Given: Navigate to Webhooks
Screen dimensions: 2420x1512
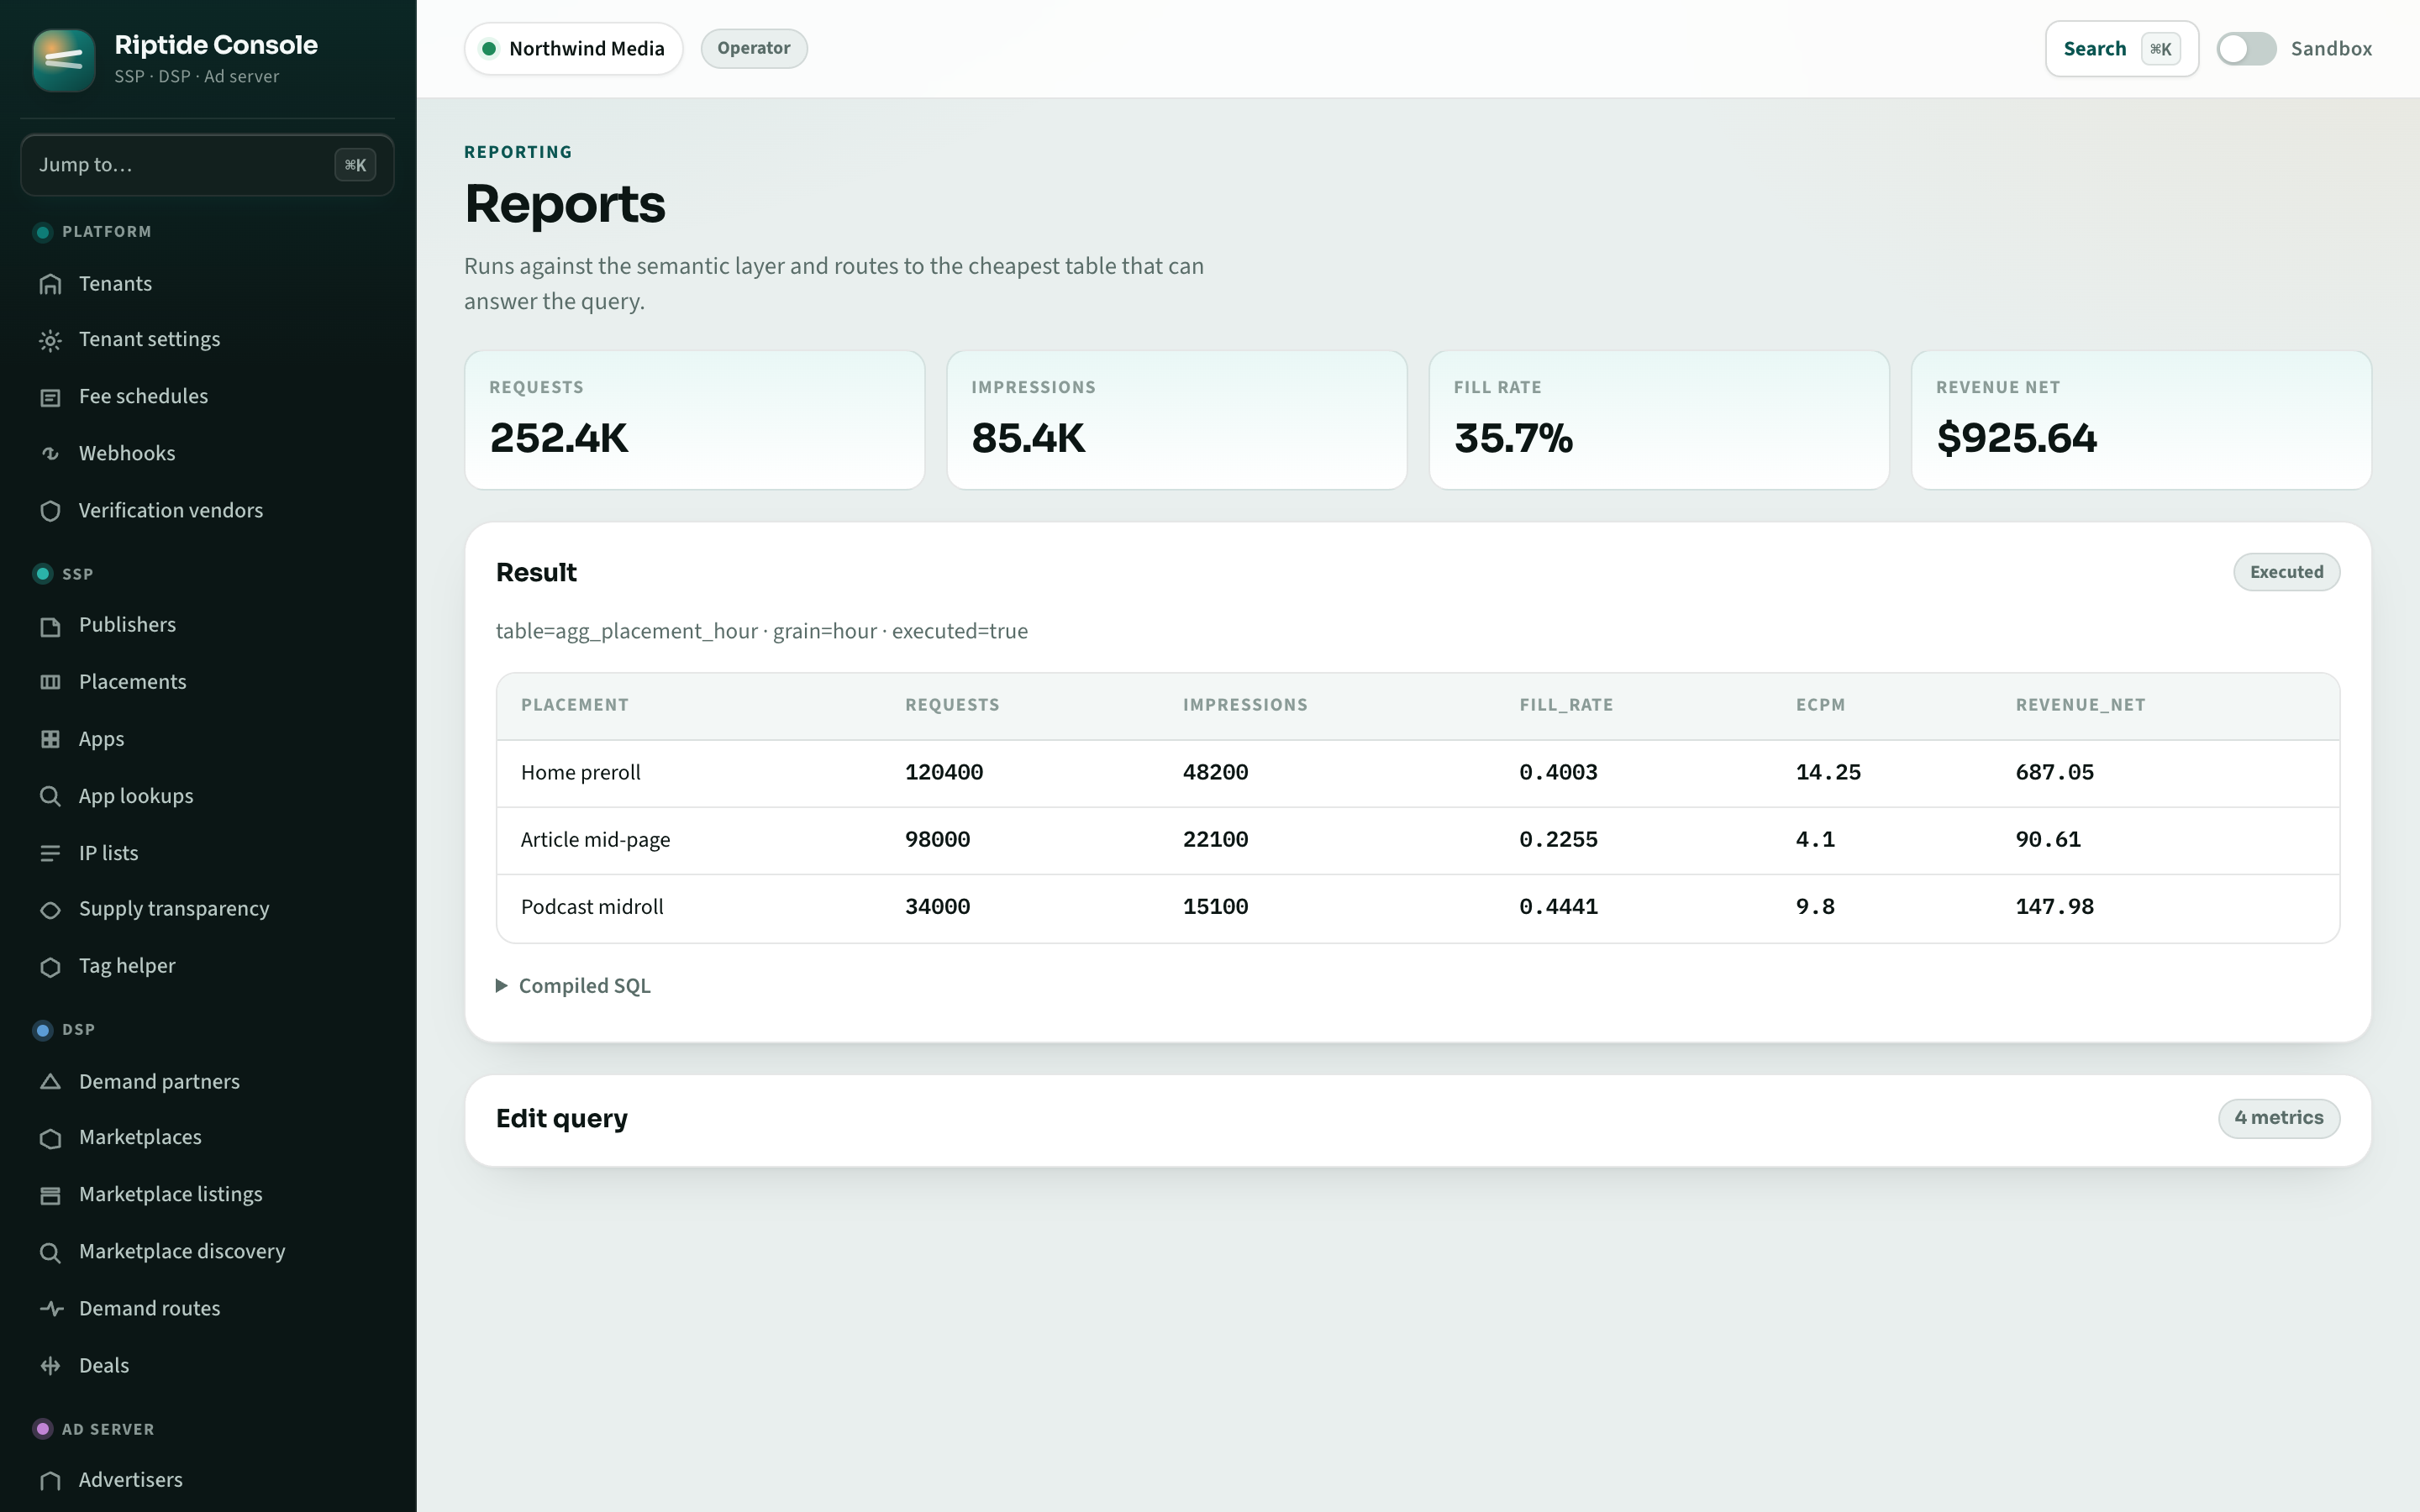Looking at the screenshot, I should coord(207,454).
